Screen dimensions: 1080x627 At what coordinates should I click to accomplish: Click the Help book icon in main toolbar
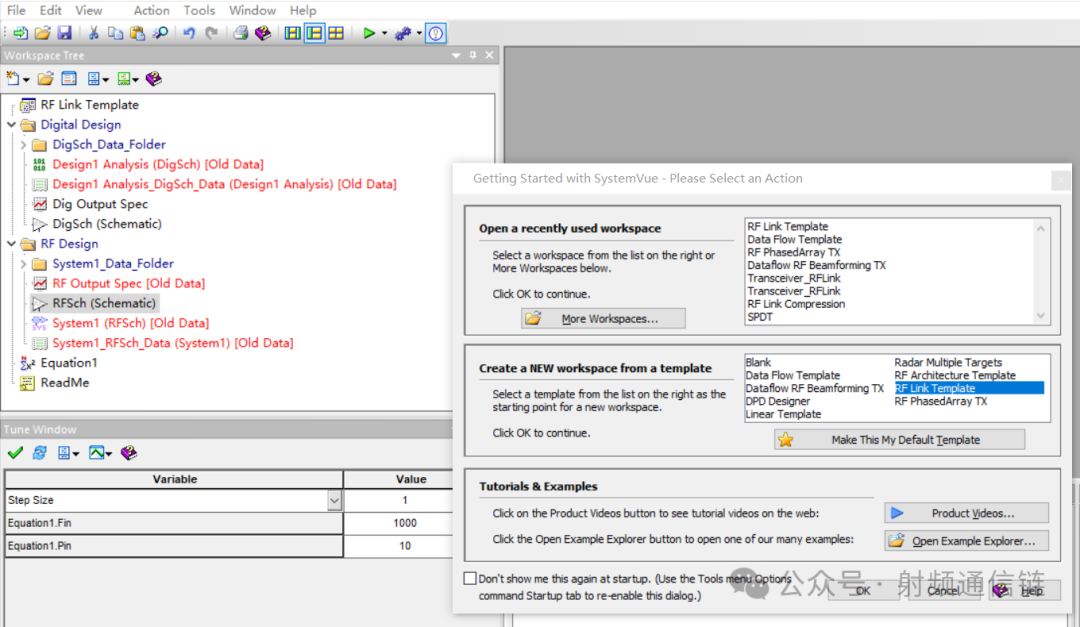tap(262, 33)
